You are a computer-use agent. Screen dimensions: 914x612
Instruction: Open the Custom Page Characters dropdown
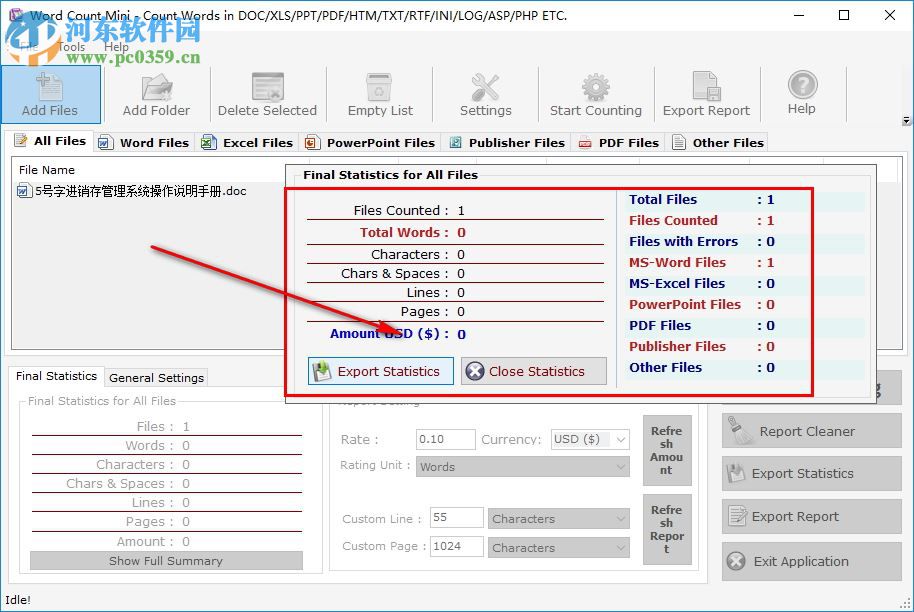(558, 548)
